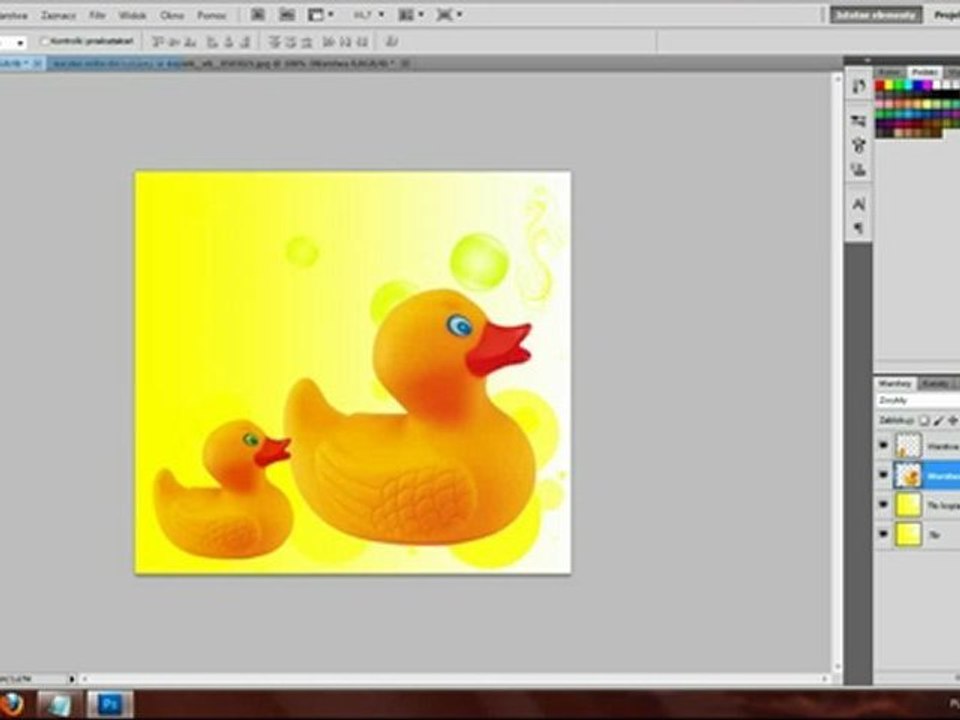Open the status bar info arrow

(x=72, y=679)
